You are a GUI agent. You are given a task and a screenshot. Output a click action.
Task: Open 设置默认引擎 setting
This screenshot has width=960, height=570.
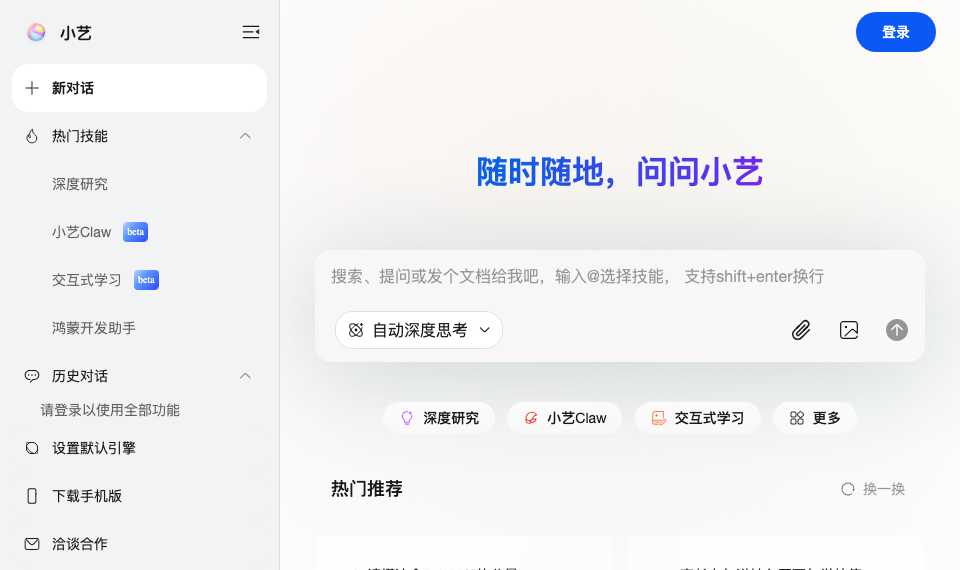click(94, 448)
